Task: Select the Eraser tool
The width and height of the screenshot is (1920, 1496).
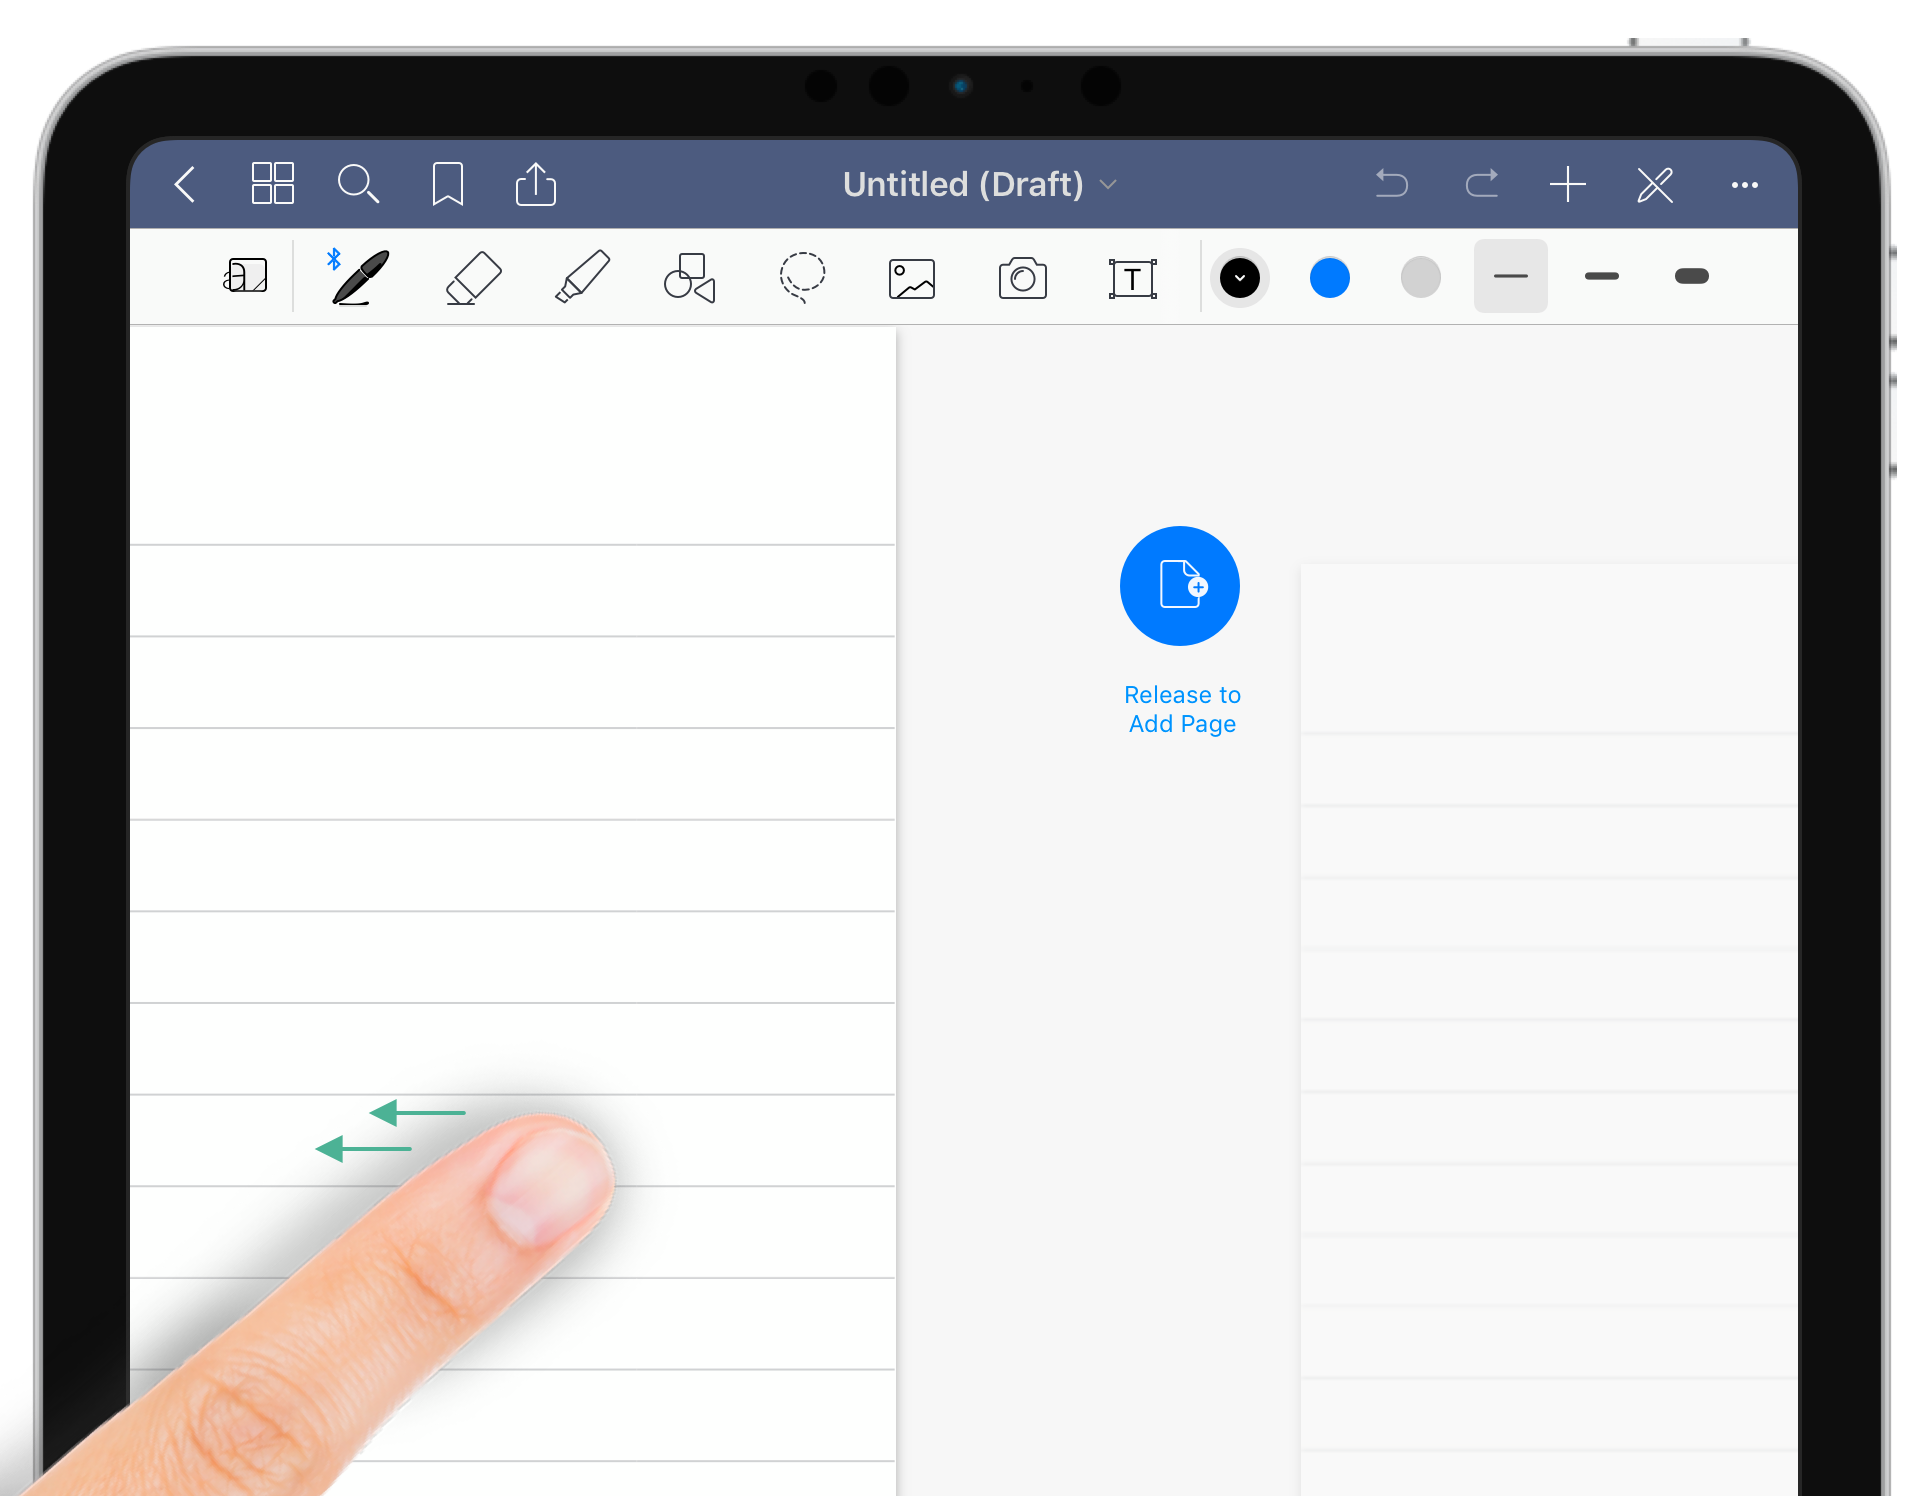Action: click(x=471, y=277)
